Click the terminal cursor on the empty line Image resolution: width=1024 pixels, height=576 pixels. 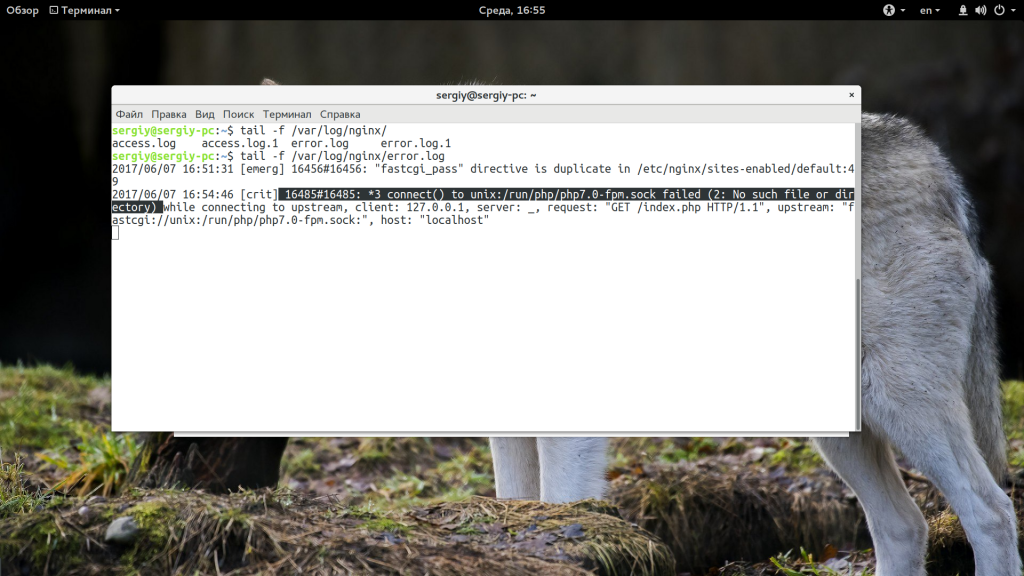(115, 233)
